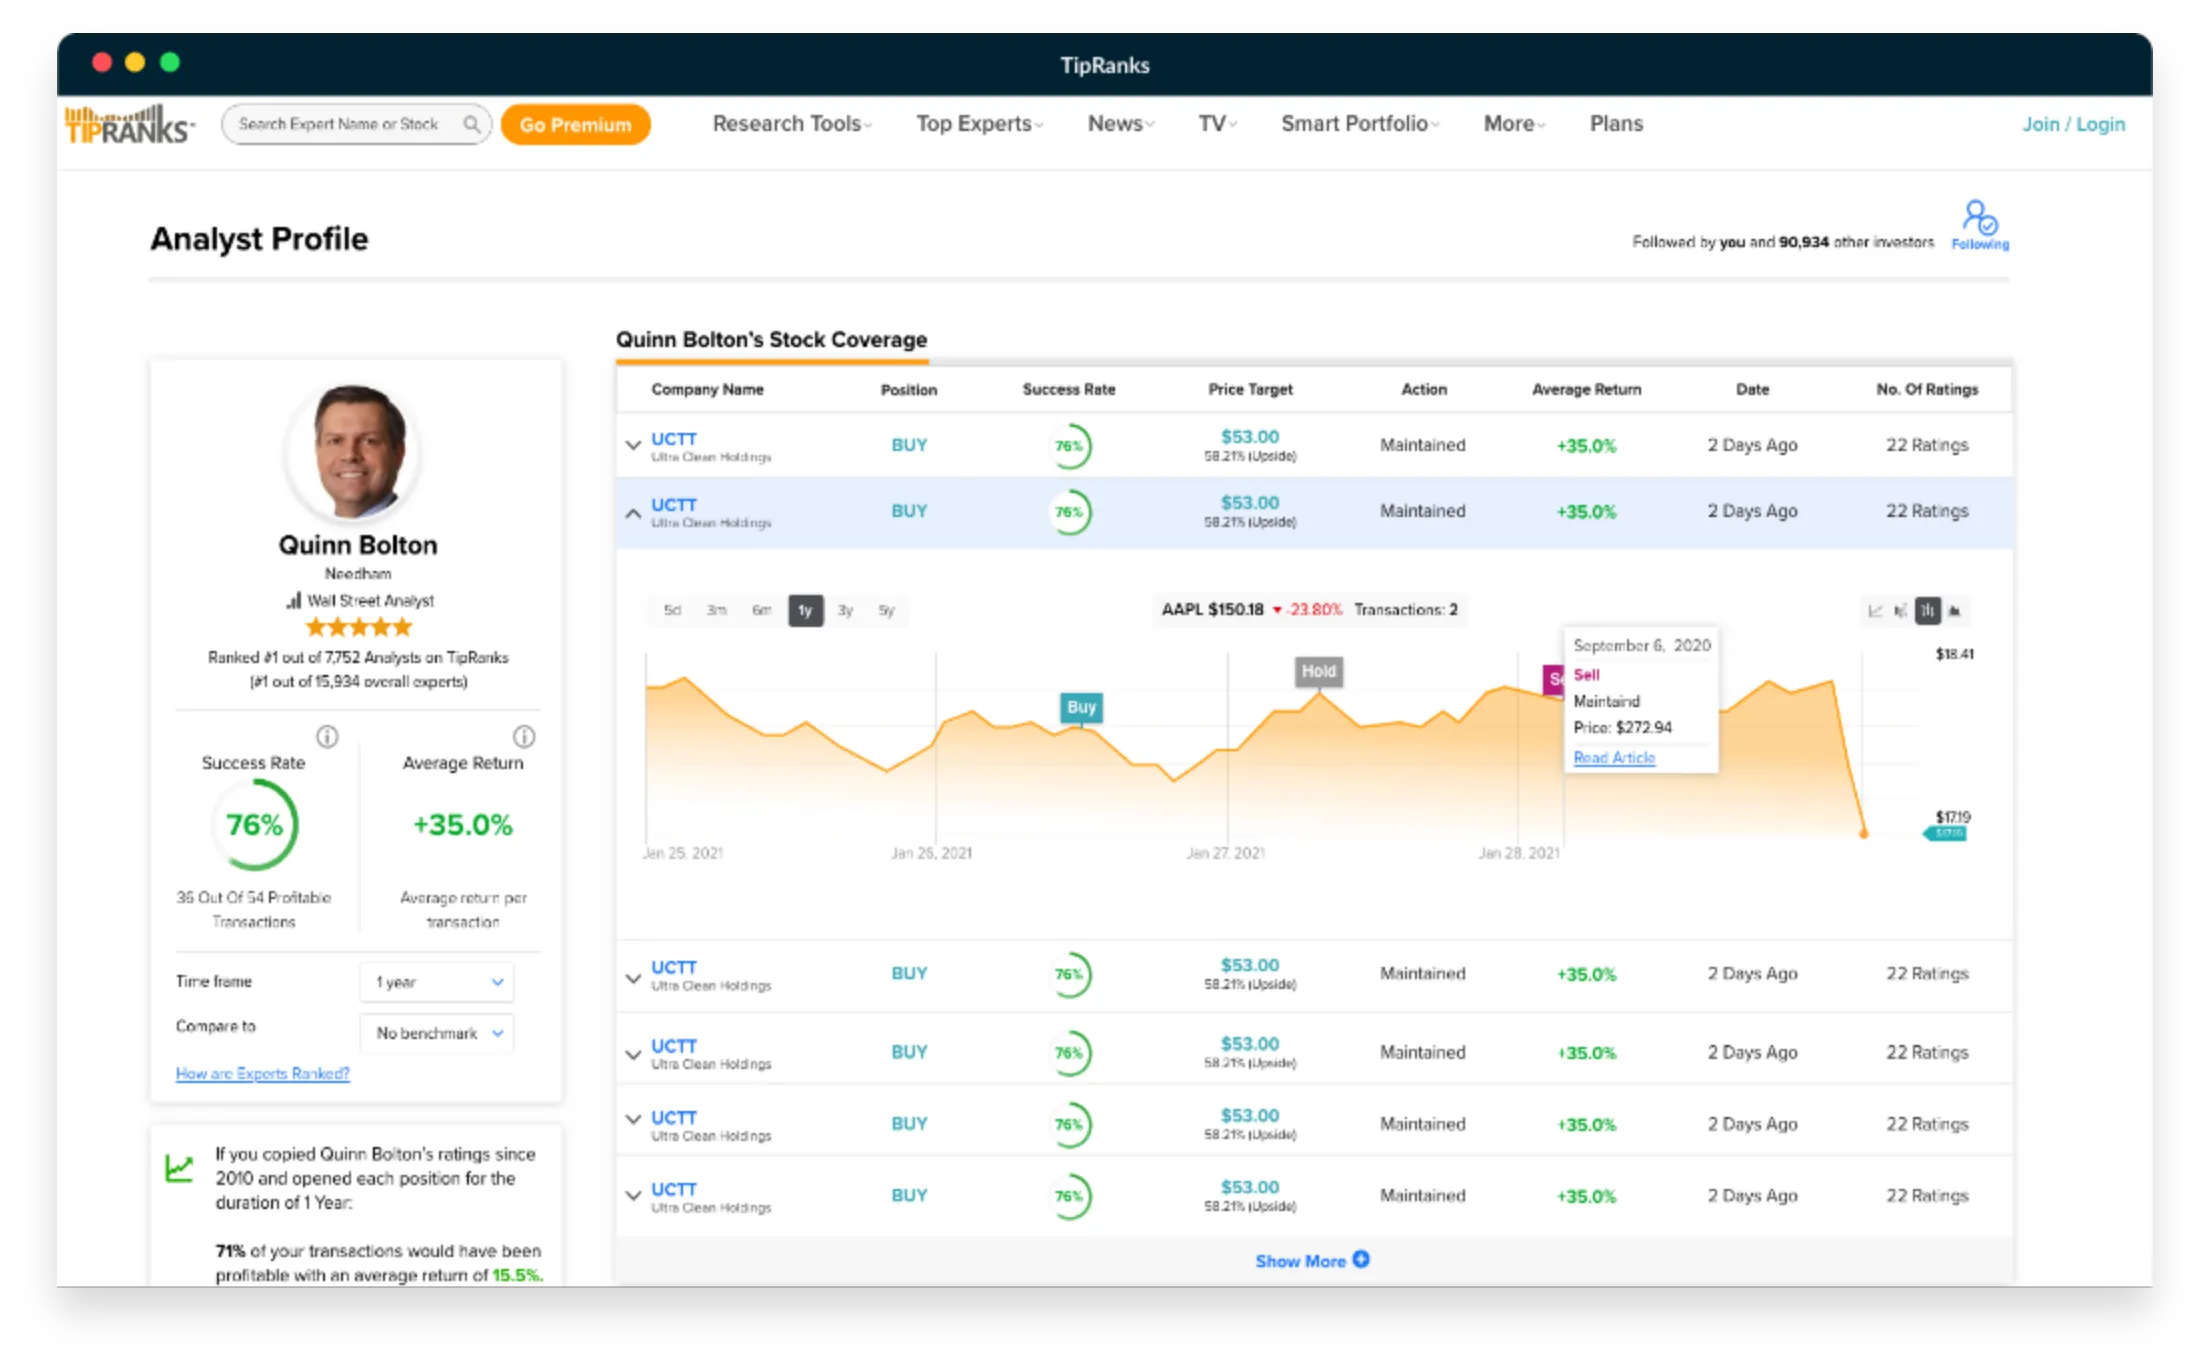Open the Research Tools menu
The height and width of the screenshot is (1370, 2210).
(x=791, y=124)
